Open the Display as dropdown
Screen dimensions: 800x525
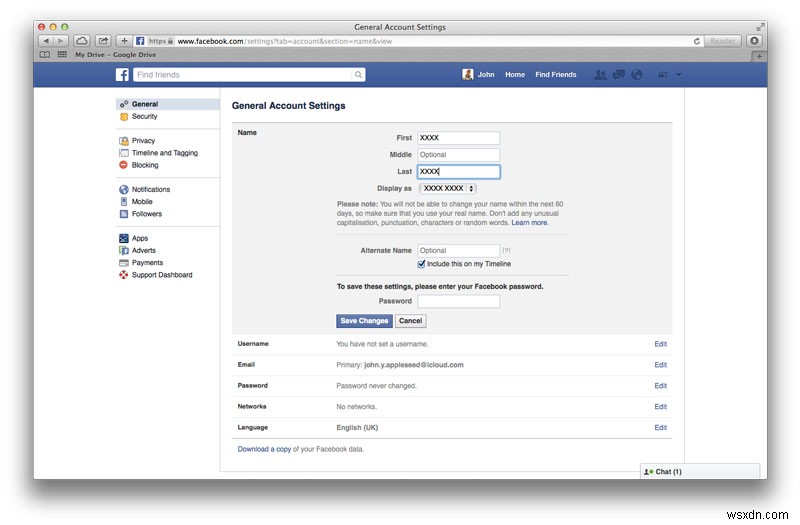click(447, 188)
